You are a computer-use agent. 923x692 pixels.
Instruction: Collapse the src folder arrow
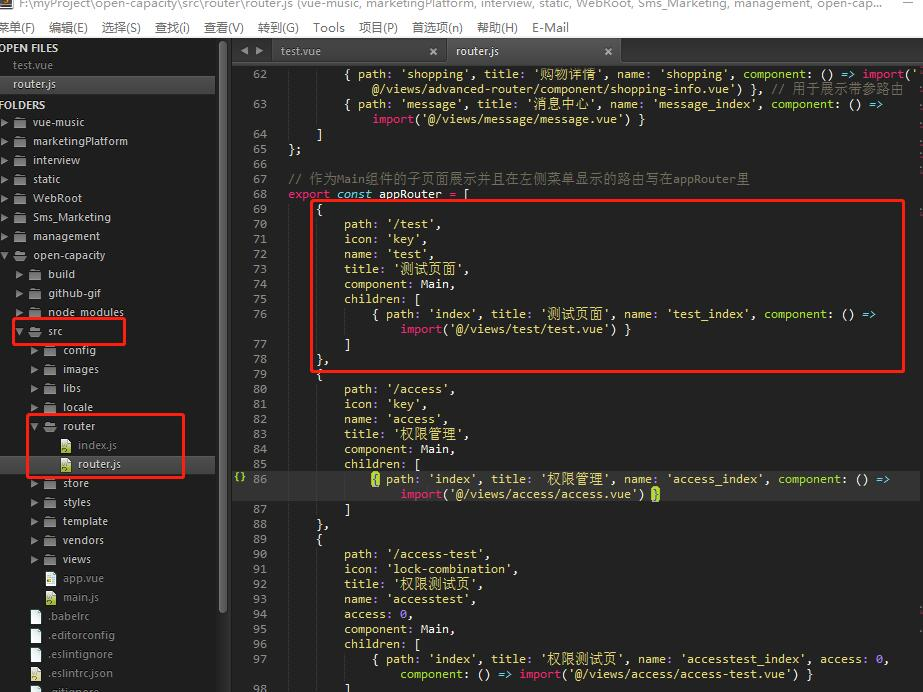[19, 331]
